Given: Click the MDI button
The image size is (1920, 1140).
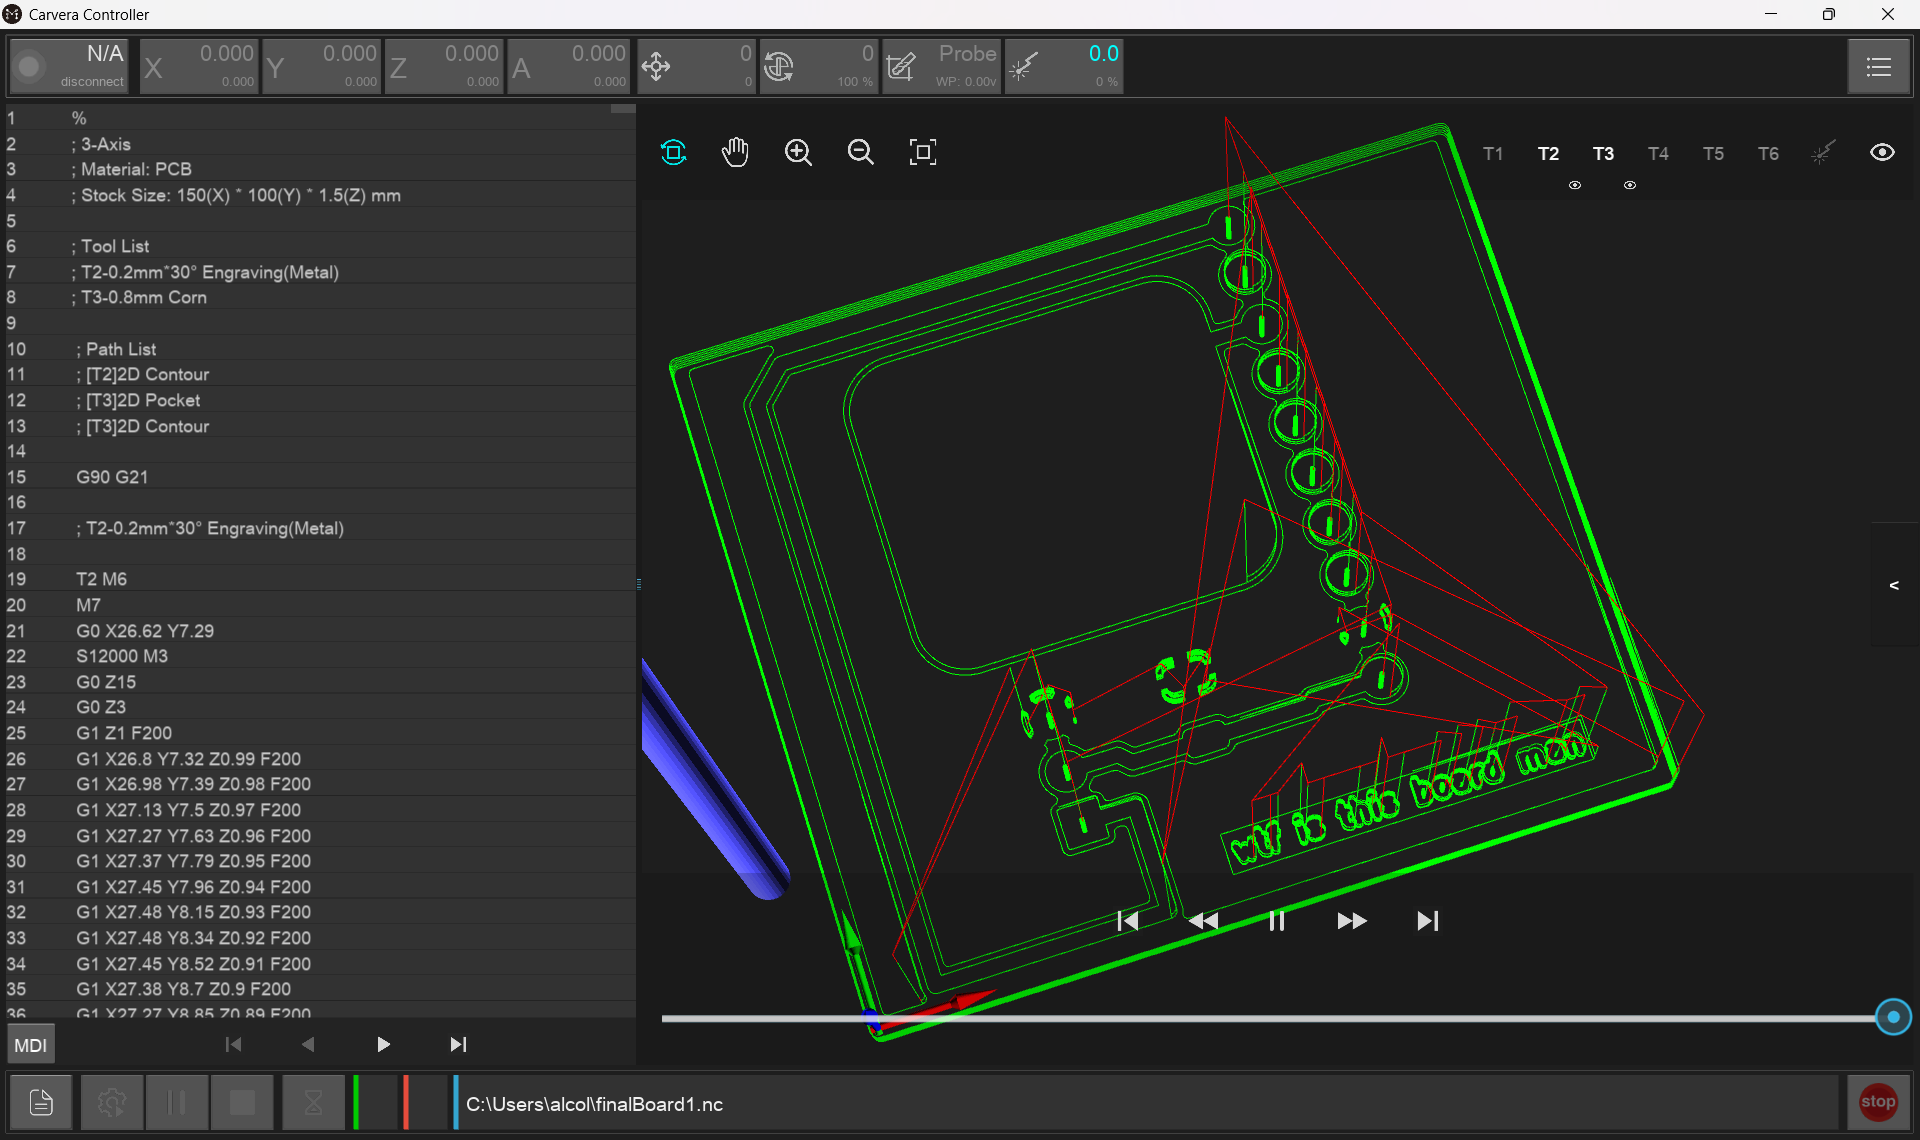Looking at the screenshot, I should click(x=31, y=1045).
